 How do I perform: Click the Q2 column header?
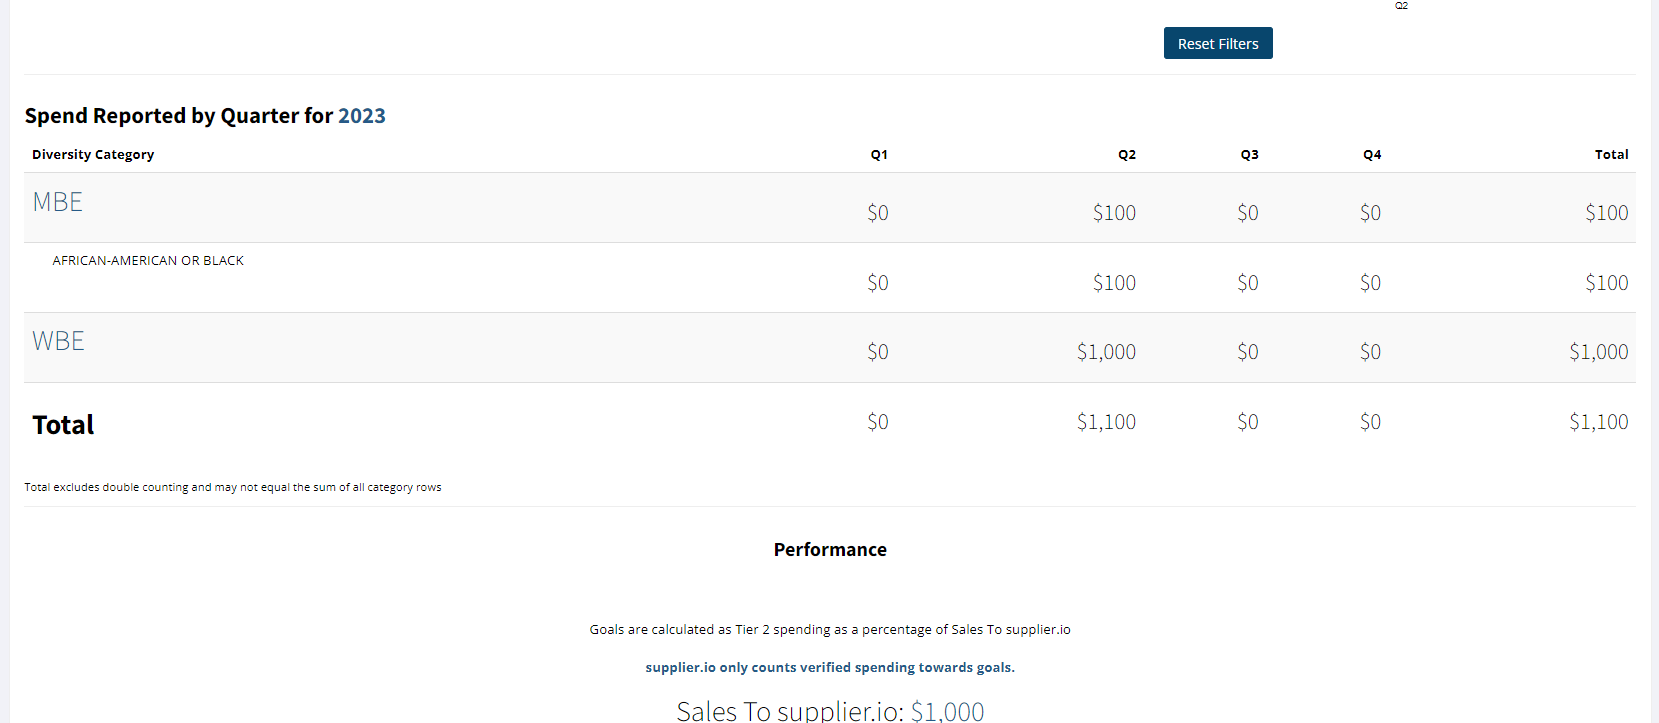(x=1127, y=154)
